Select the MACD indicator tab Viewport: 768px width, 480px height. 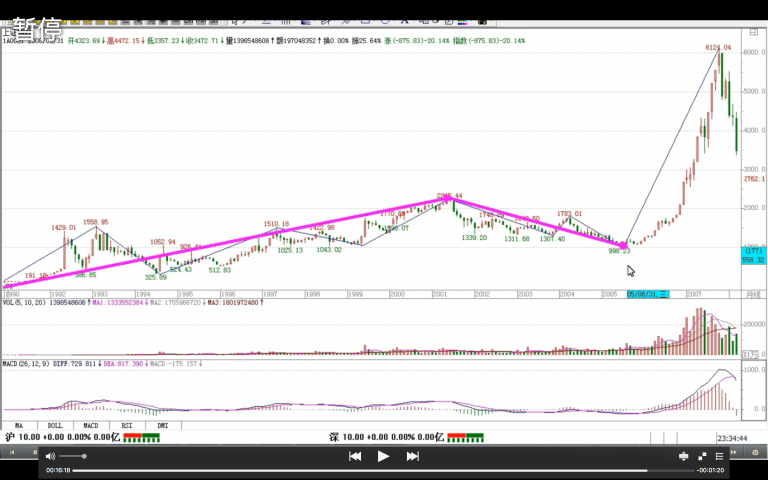(91, 425)
